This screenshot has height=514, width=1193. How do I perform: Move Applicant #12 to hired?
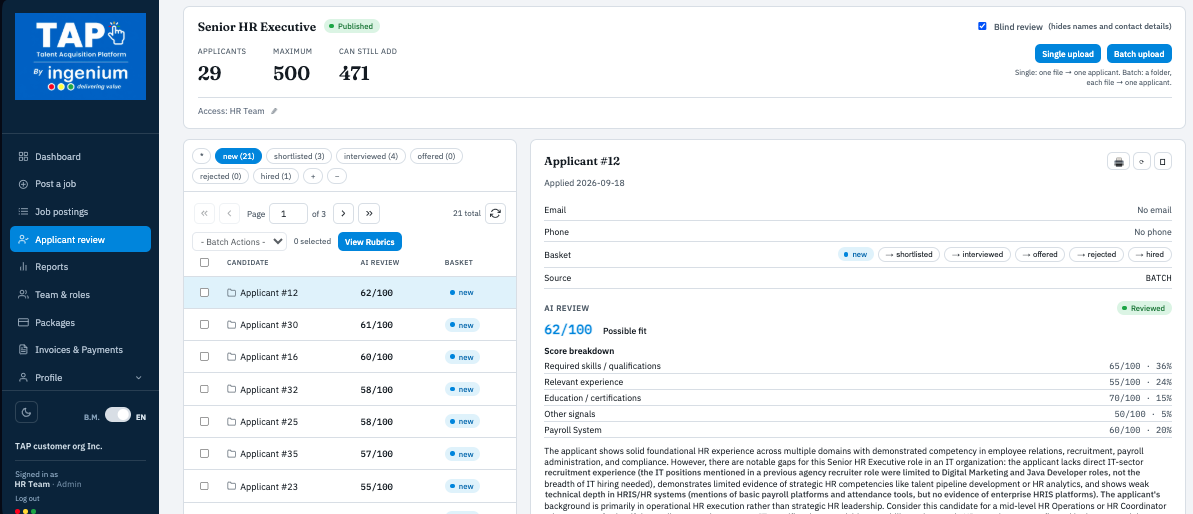[x=1150, y=255]
